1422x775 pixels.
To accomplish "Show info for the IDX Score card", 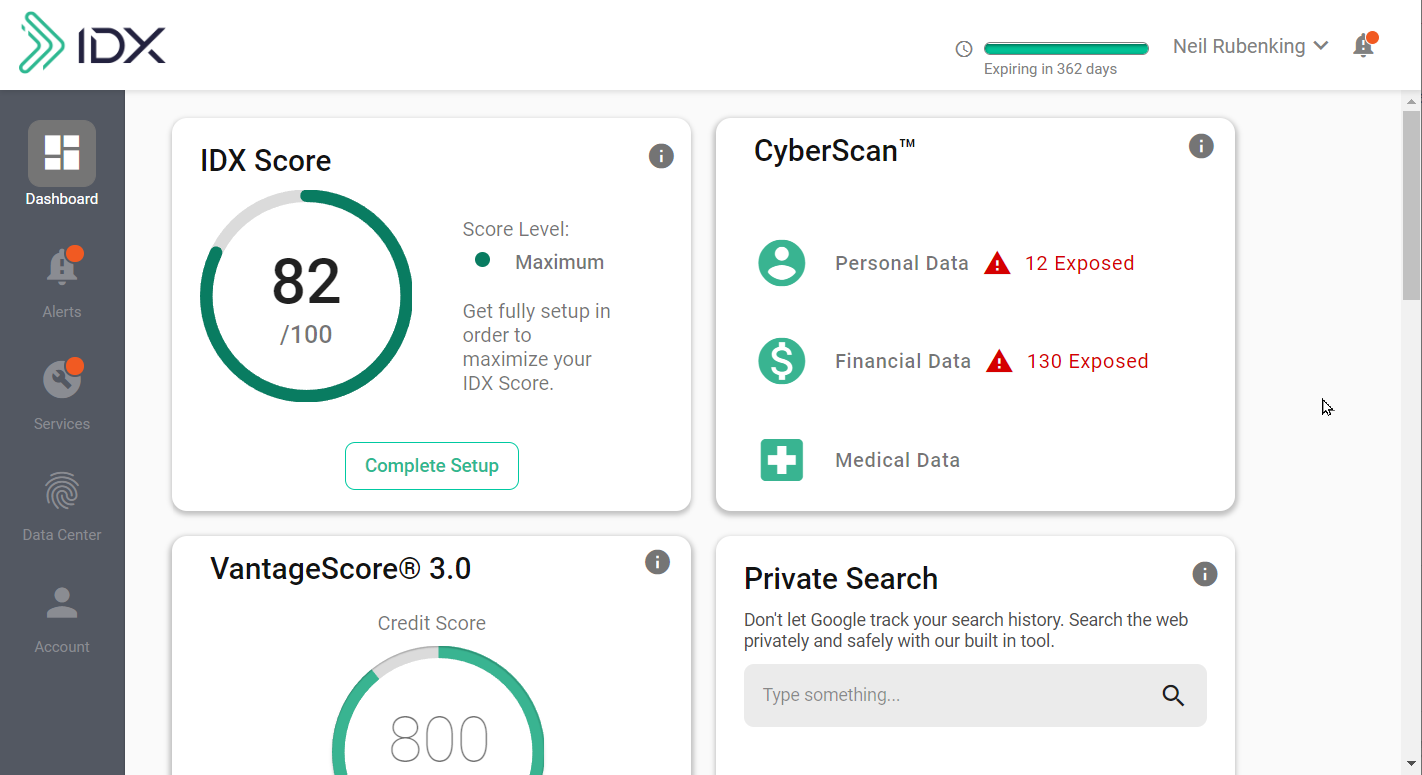I will [661, 156].
